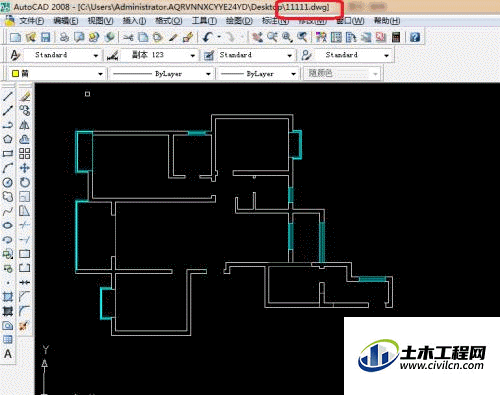Select the Trim tool

tap(24, 225)
